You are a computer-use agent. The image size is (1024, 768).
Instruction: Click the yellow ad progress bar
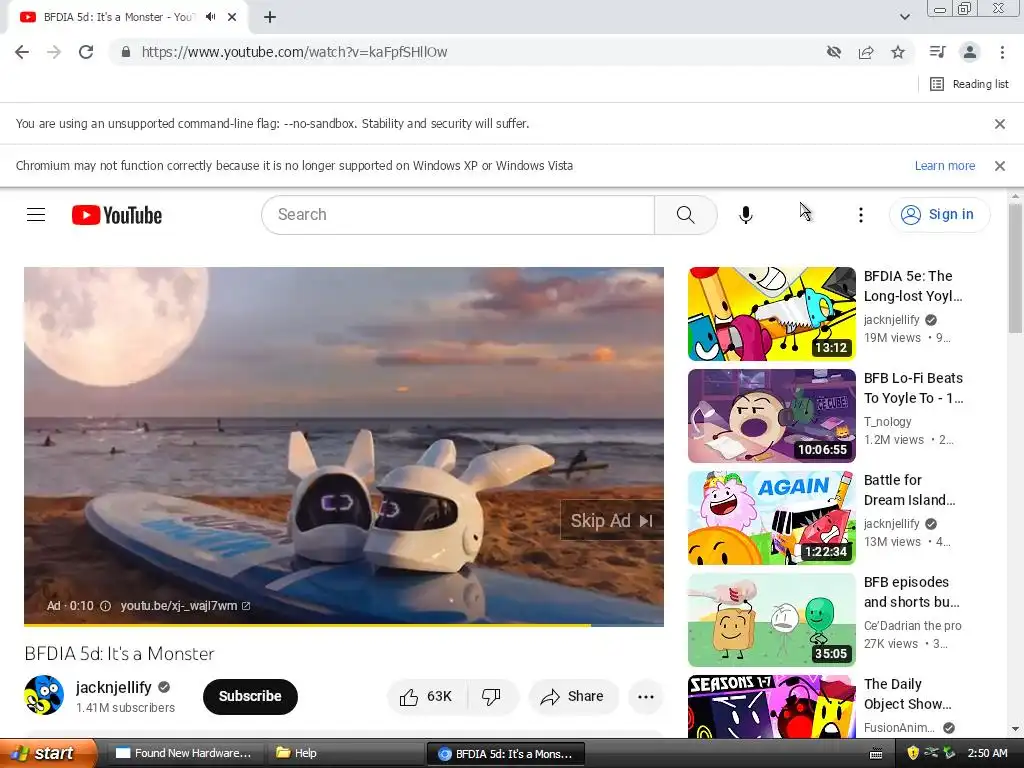(x=307, y=625)
